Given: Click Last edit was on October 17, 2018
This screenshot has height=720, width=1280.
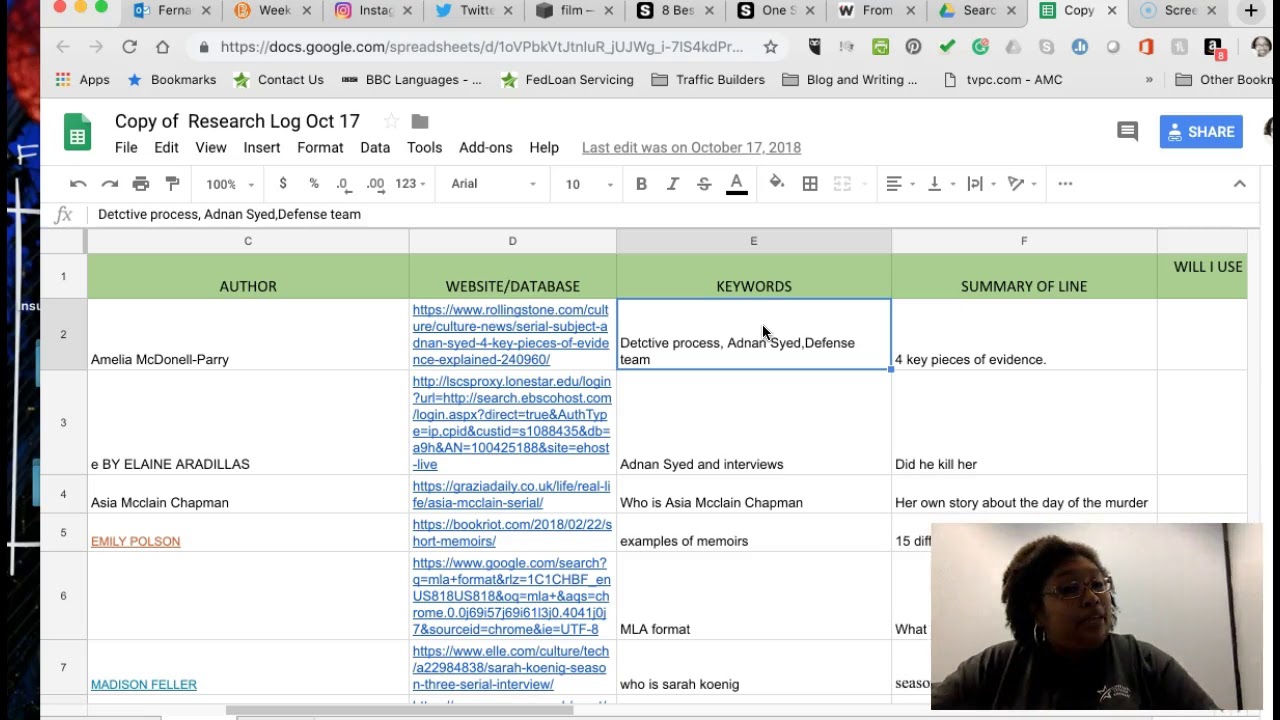Looking at the screenshot, I should tap(691, 147).
